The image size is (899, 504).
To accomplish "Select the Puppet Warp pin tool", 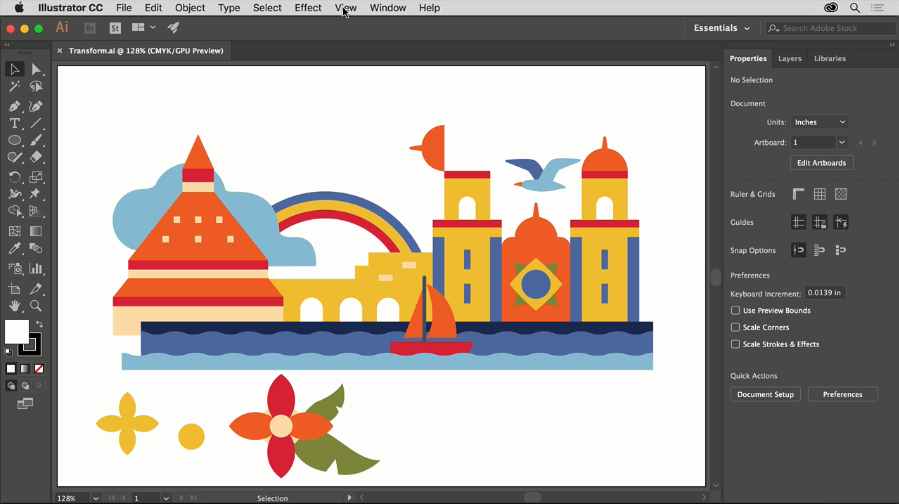I will click(36, 194).
